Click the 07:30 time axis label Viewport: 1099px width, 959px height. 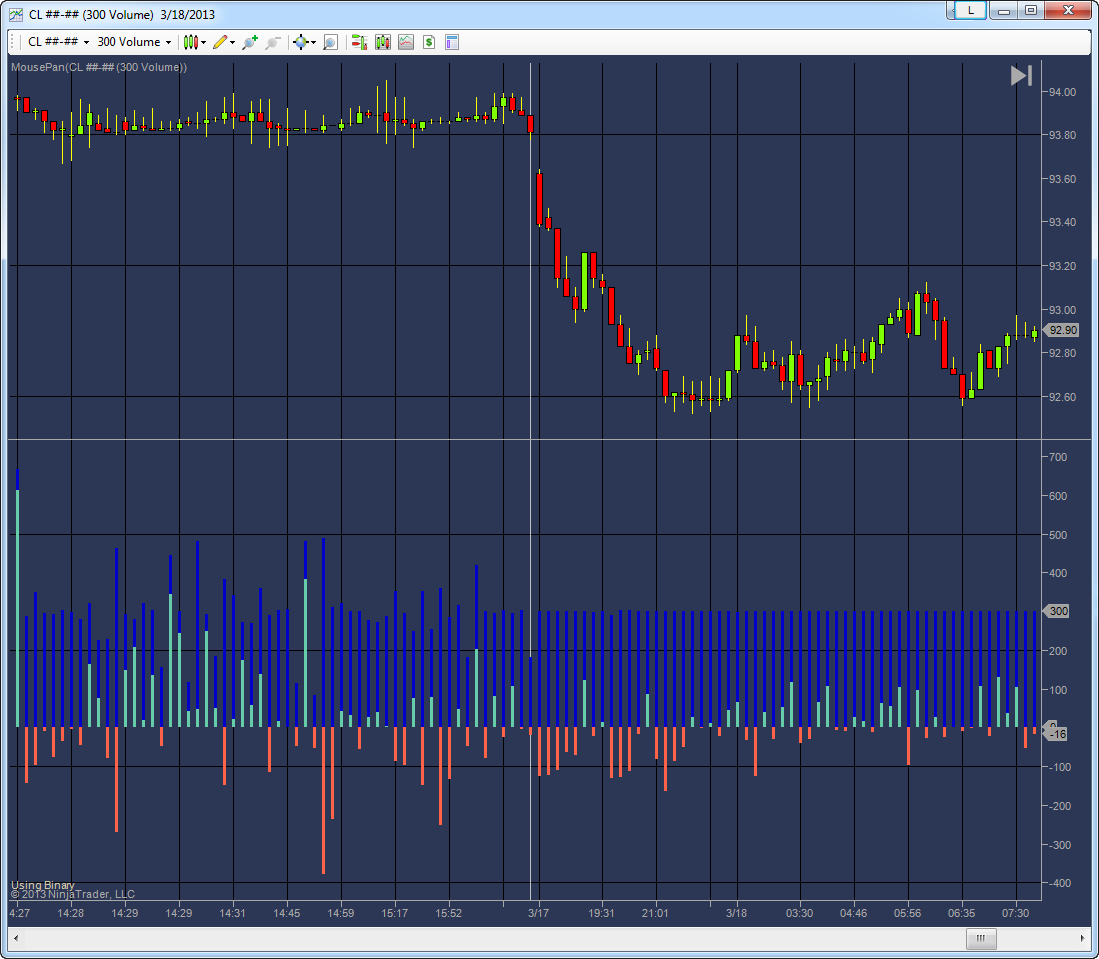point(1016,913)
